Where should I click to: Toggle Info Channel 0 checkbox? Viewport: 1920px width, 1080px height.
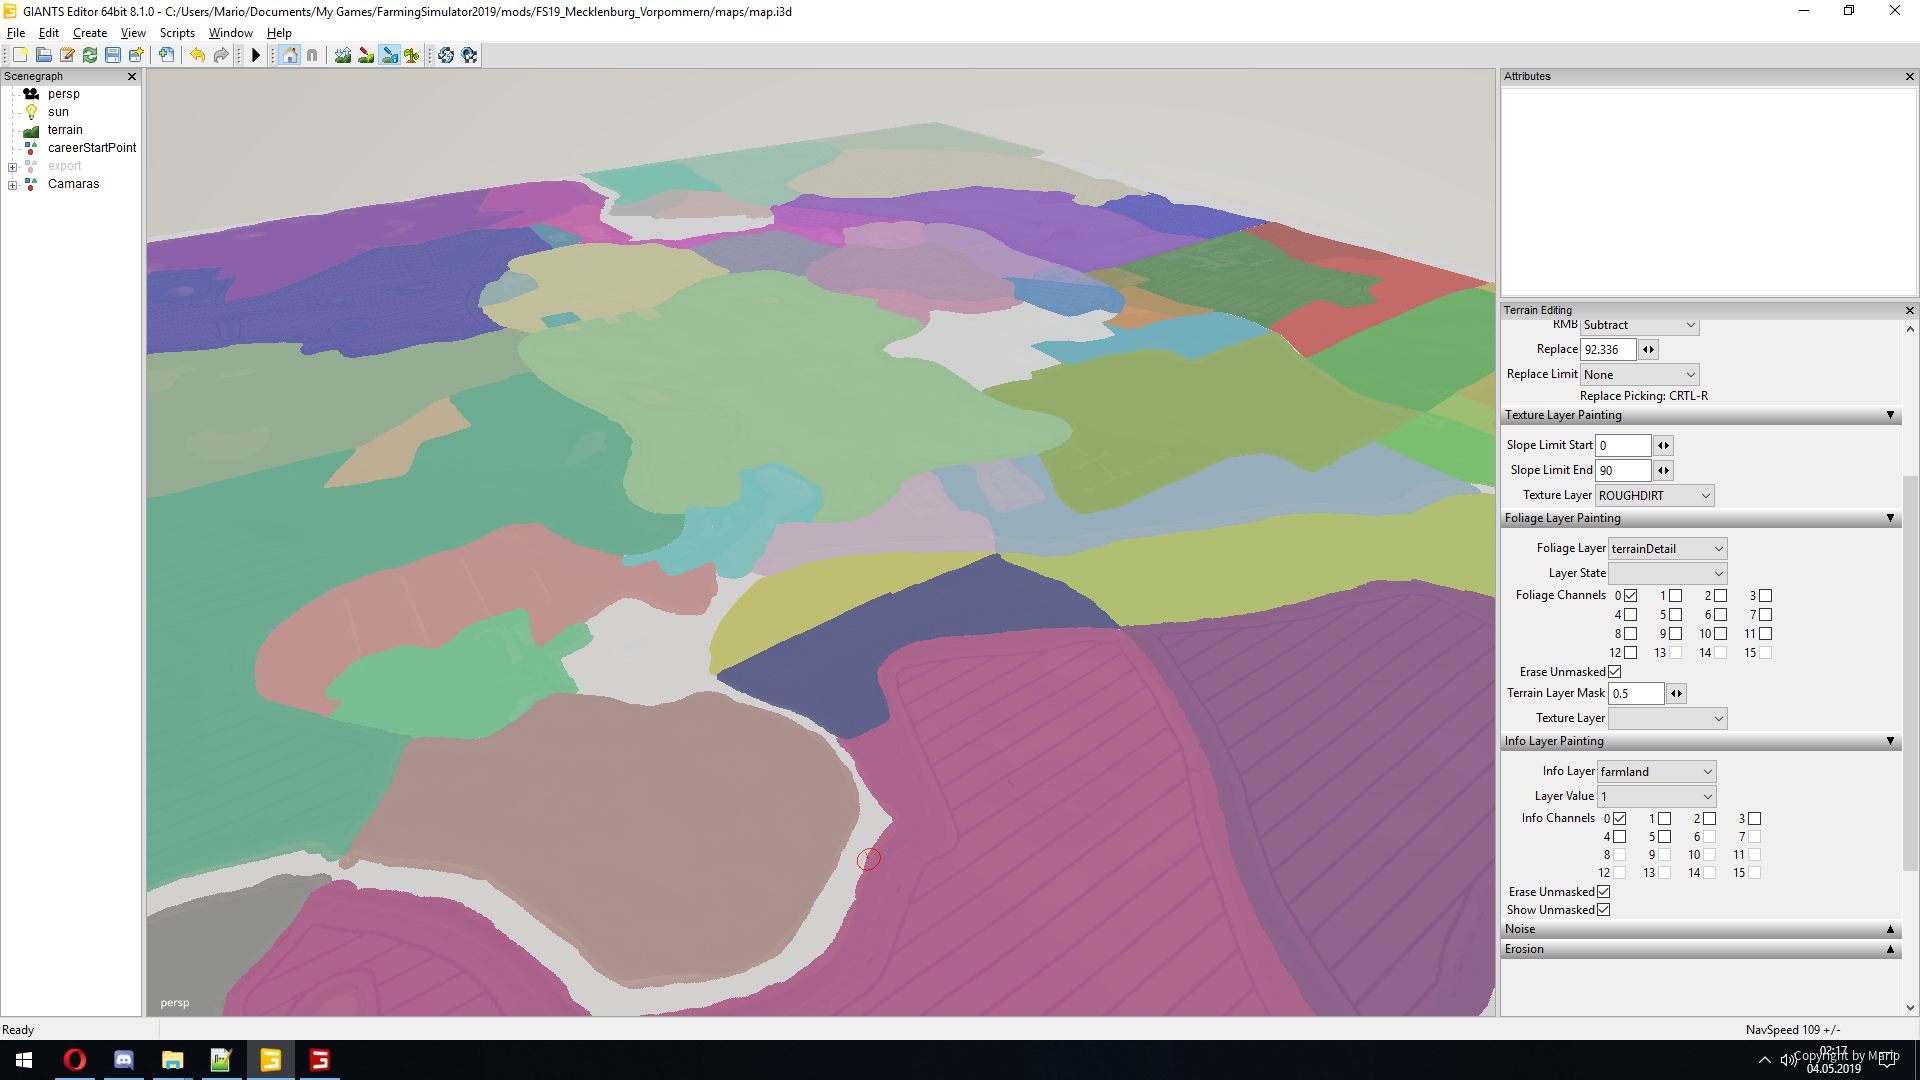coord(1619,819)
